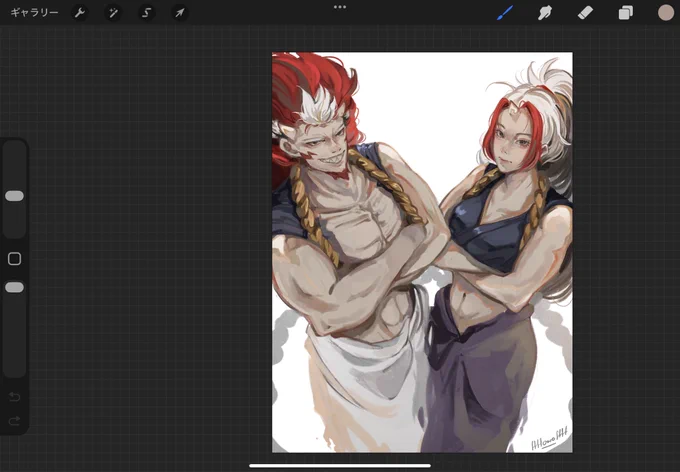Screen dimensions: 680x472
Task: Undo the last stroke using sidebar arrow
Action: [x=14, y=397]
